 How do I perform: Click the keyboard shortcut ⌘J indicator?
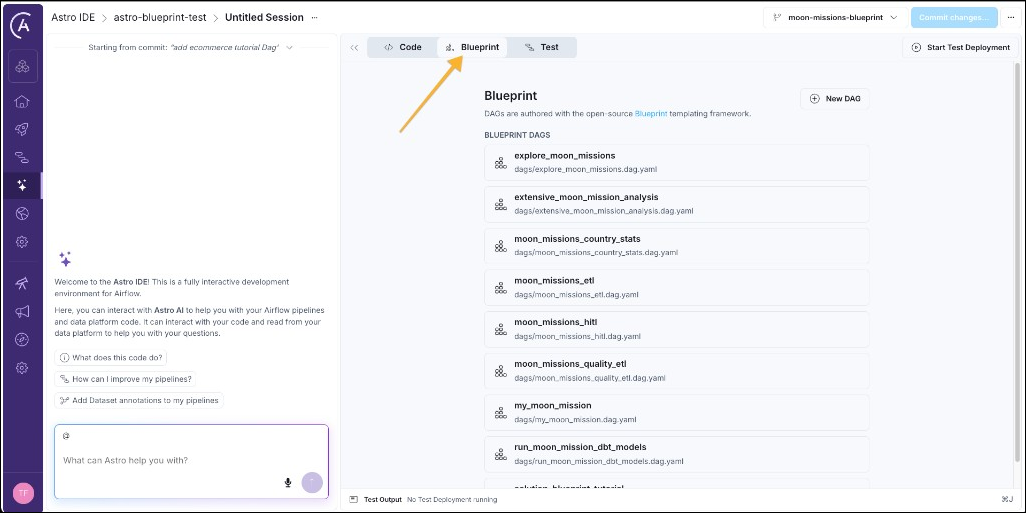1007,499
